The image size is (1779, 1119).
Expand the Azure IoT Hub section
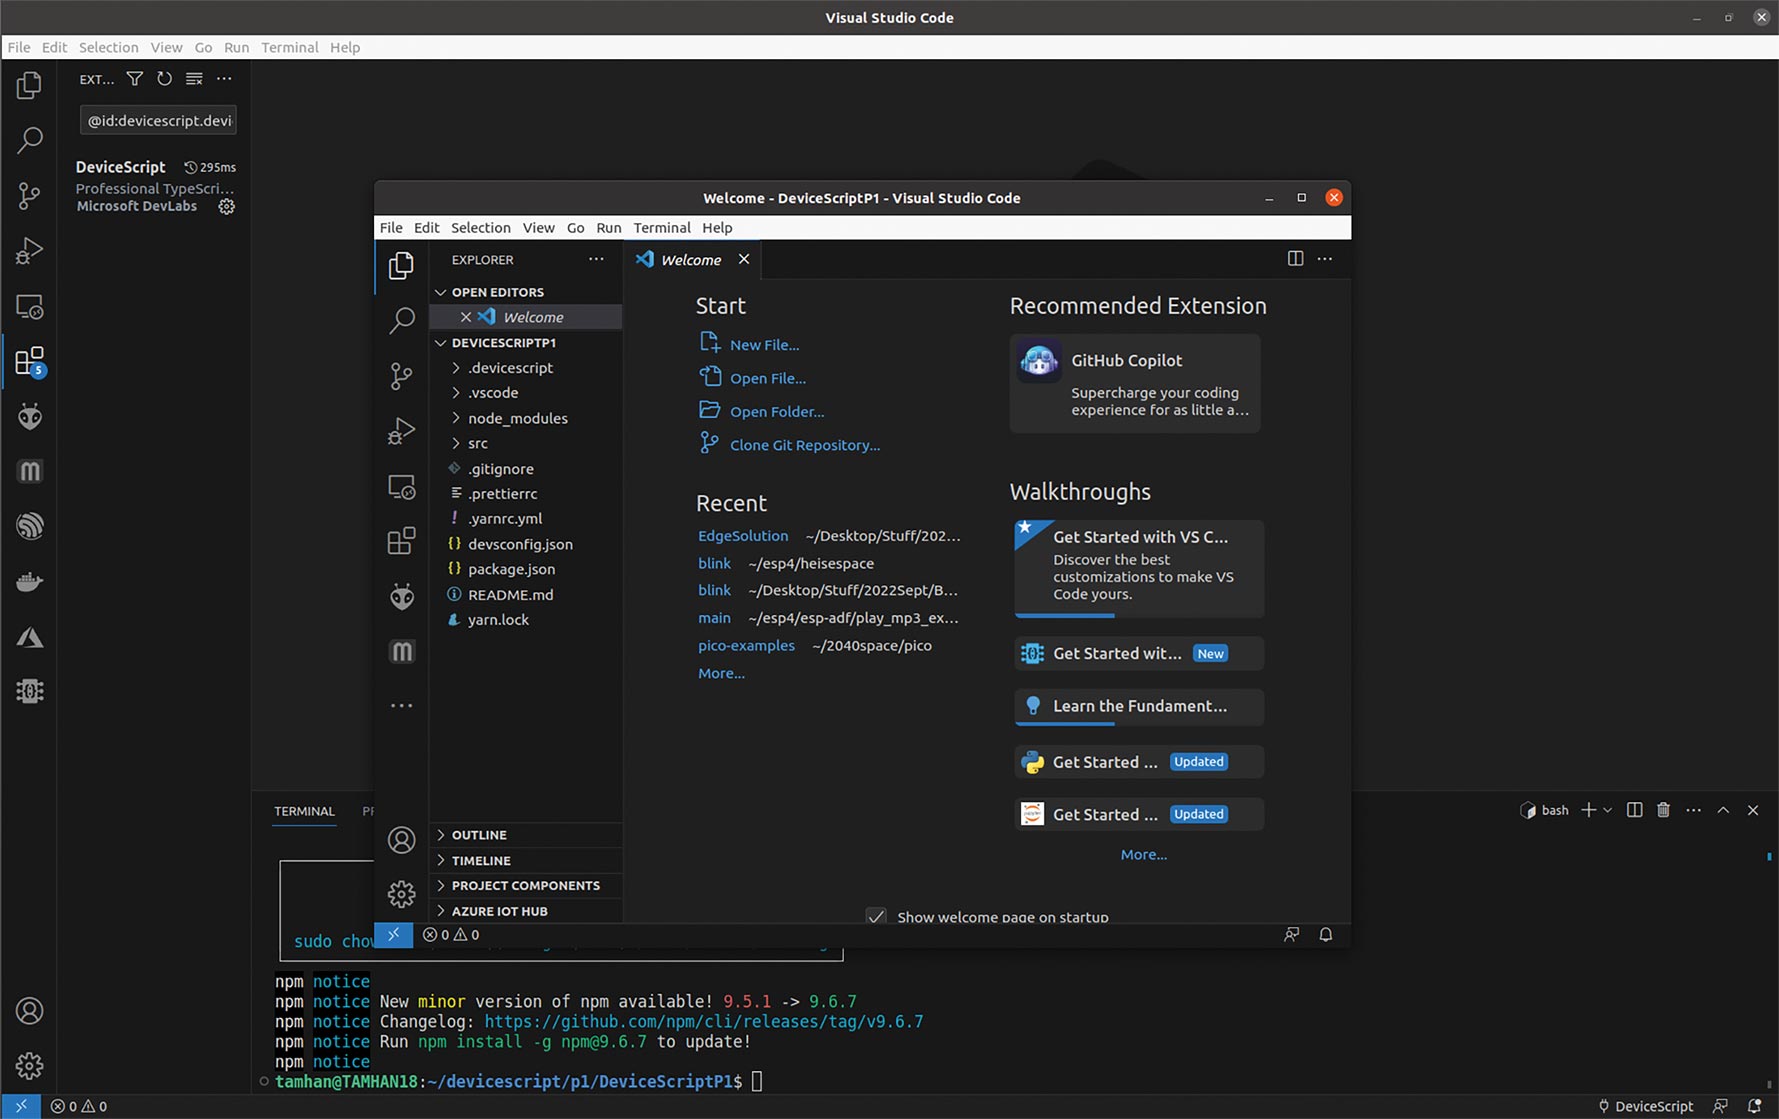coord(526,911)
